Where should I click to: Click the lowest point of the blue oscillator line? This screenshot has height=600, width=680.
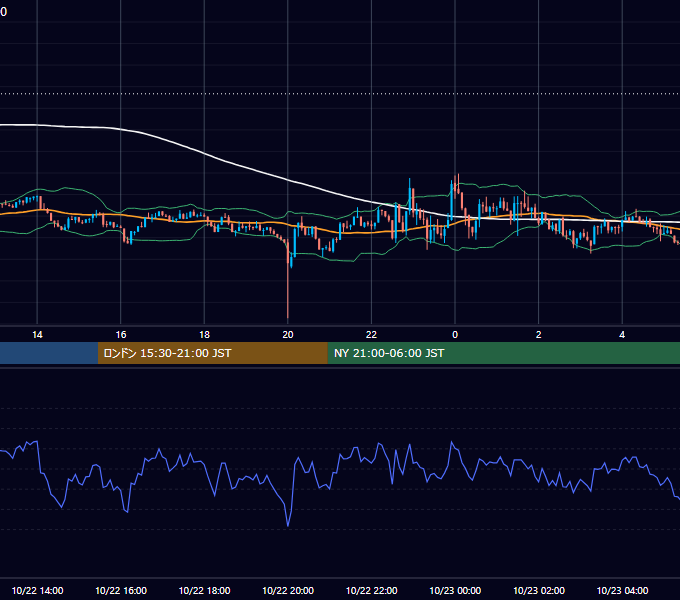coord(288,525)
